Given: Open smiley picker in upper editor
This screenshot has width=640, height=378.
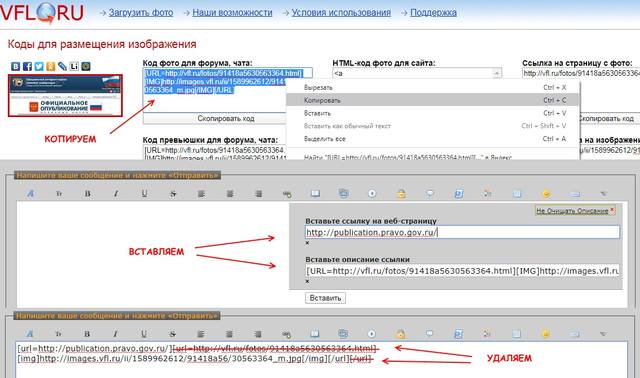Looking at the screenshot, I should point(546,193).
